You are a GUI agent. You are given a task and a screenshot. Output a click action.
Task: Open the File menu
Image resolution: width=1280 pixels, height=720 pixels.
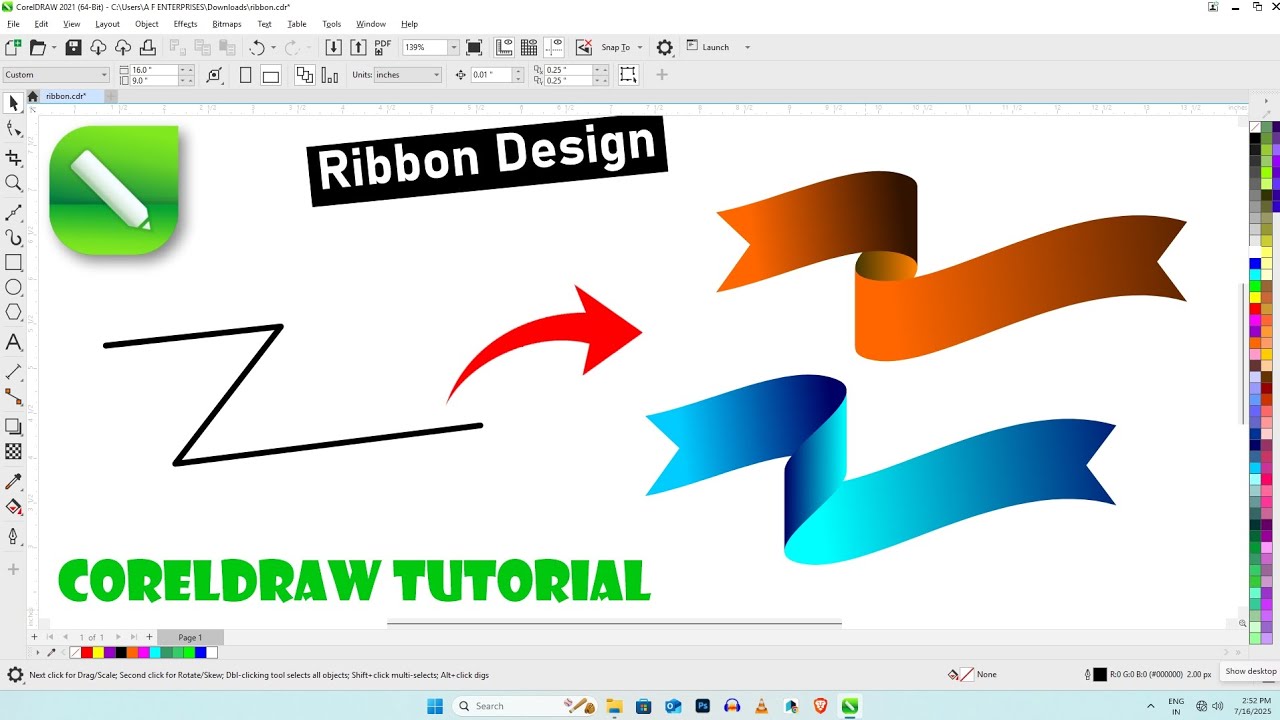[x=13, y=24]
